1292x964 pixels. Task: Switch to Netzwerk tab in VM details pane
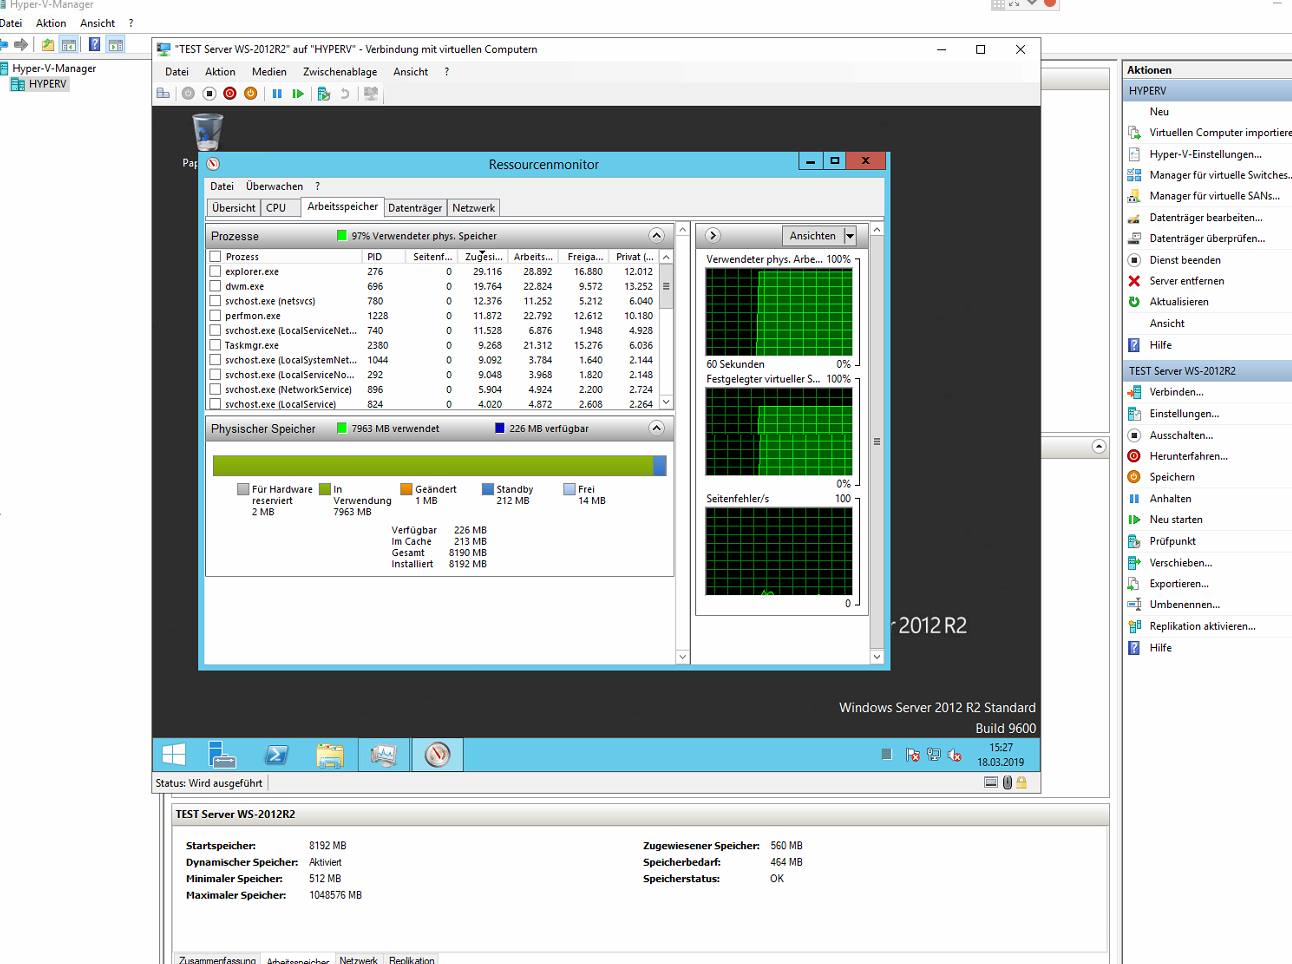[358, 960]
